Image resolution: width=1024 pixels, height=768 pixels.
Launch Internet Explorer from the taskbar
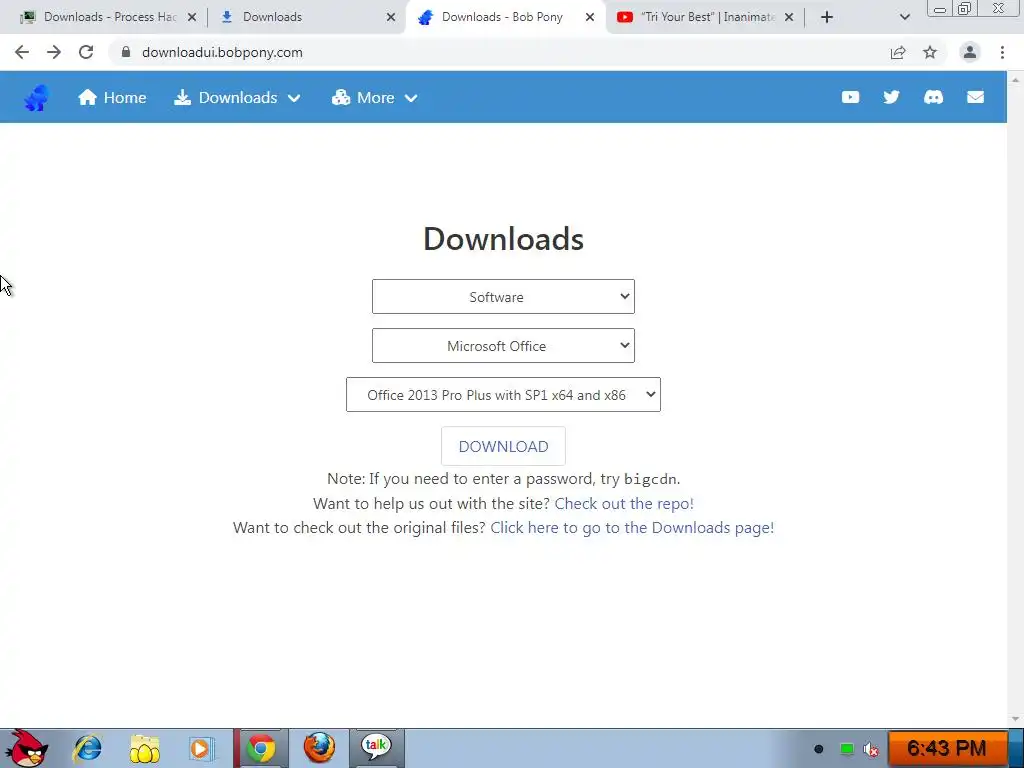coord(88,748)
